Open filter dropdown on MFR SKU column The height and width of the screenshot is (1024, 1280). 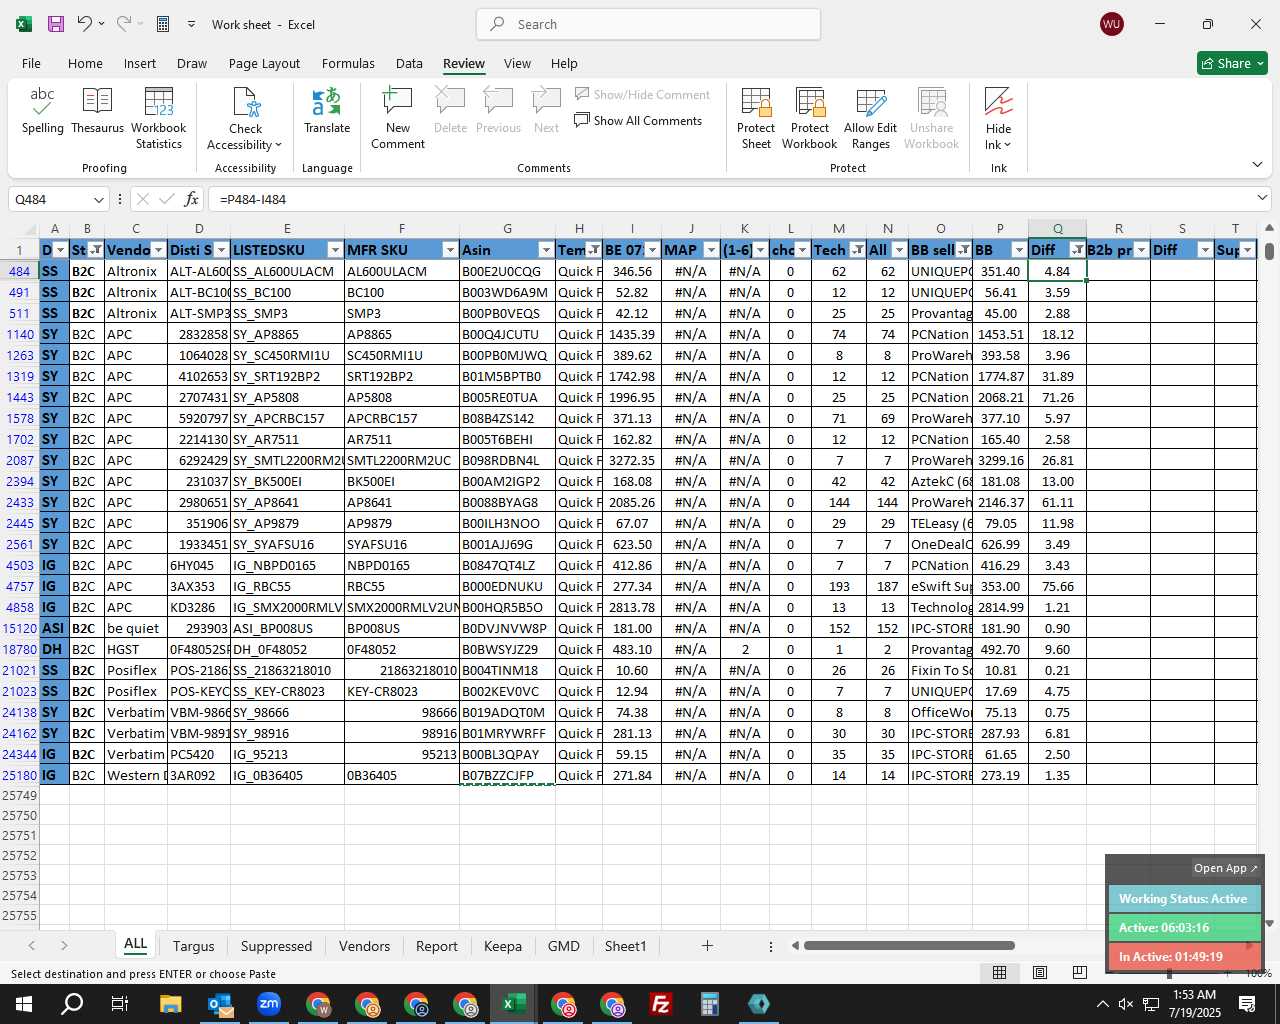pos(450,250)
